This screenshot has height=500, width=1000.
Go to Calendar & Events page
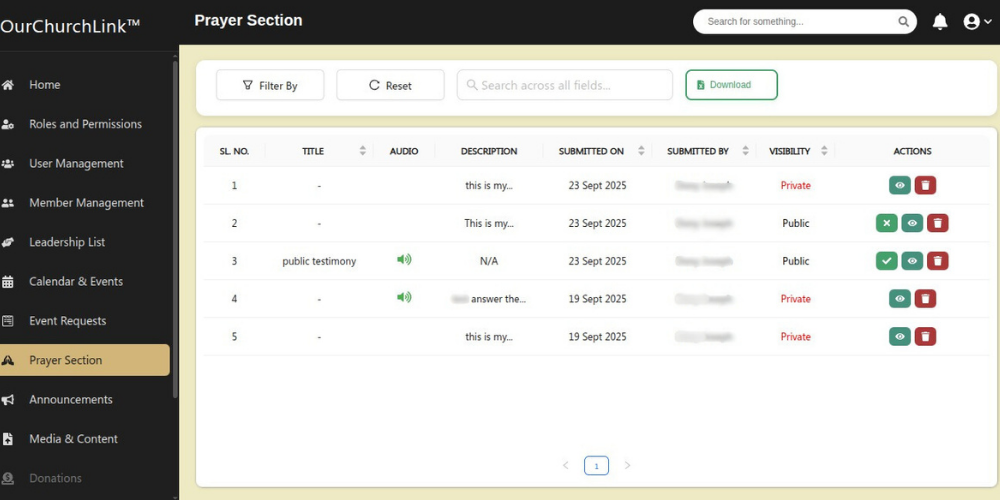[76, 282]
